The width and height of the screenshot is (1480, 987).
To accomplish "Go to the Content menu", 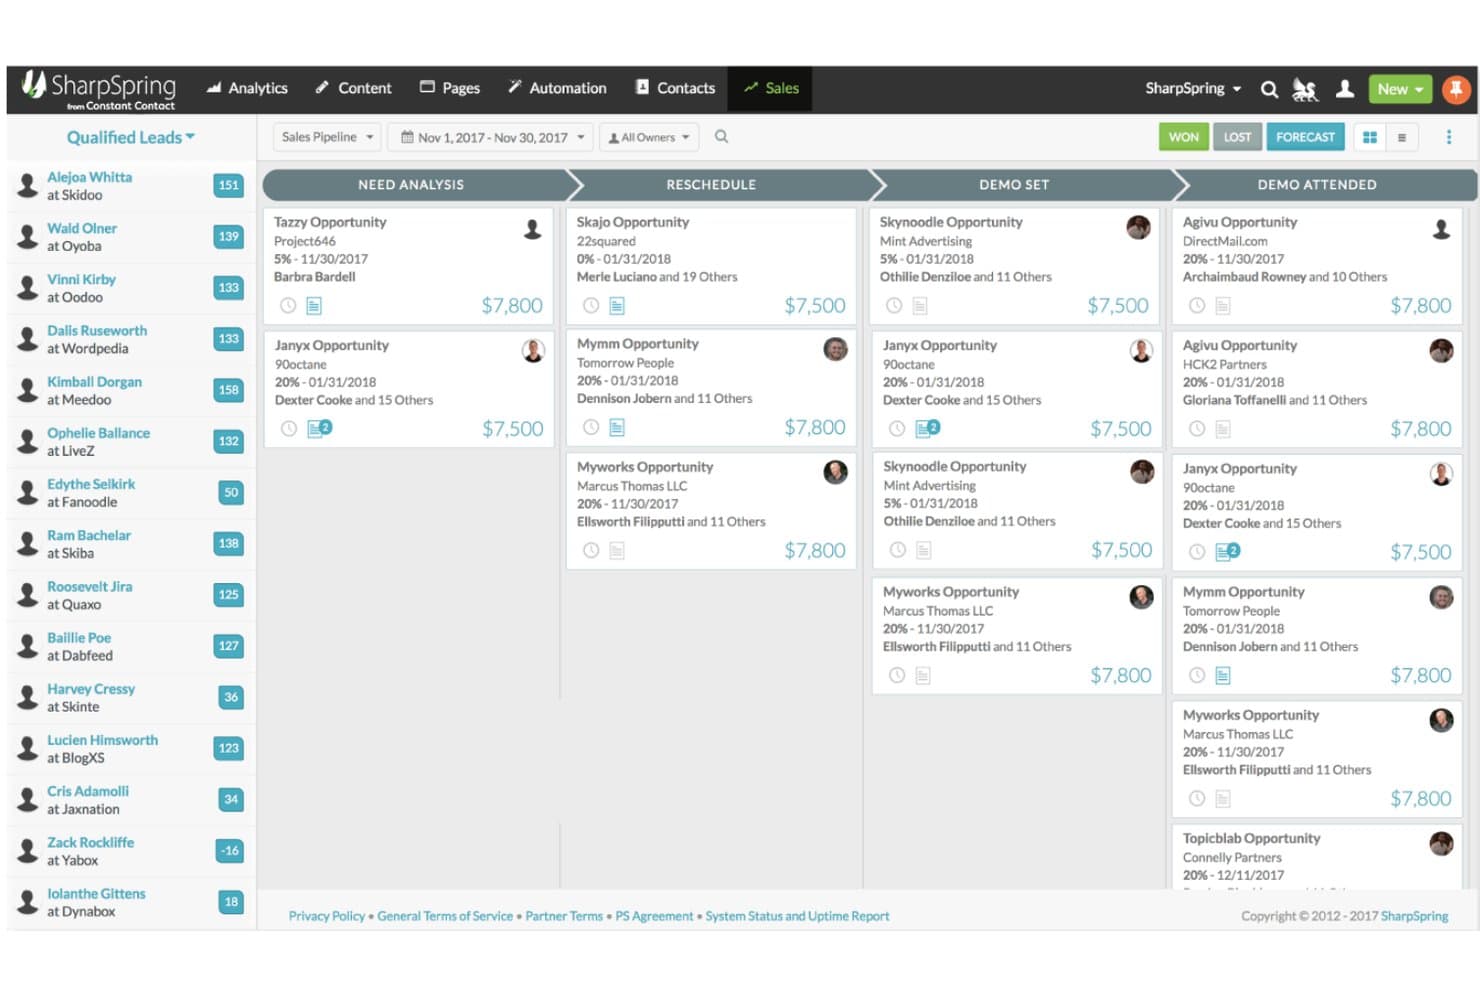I will pyautogui.click(x=353, y=89).
